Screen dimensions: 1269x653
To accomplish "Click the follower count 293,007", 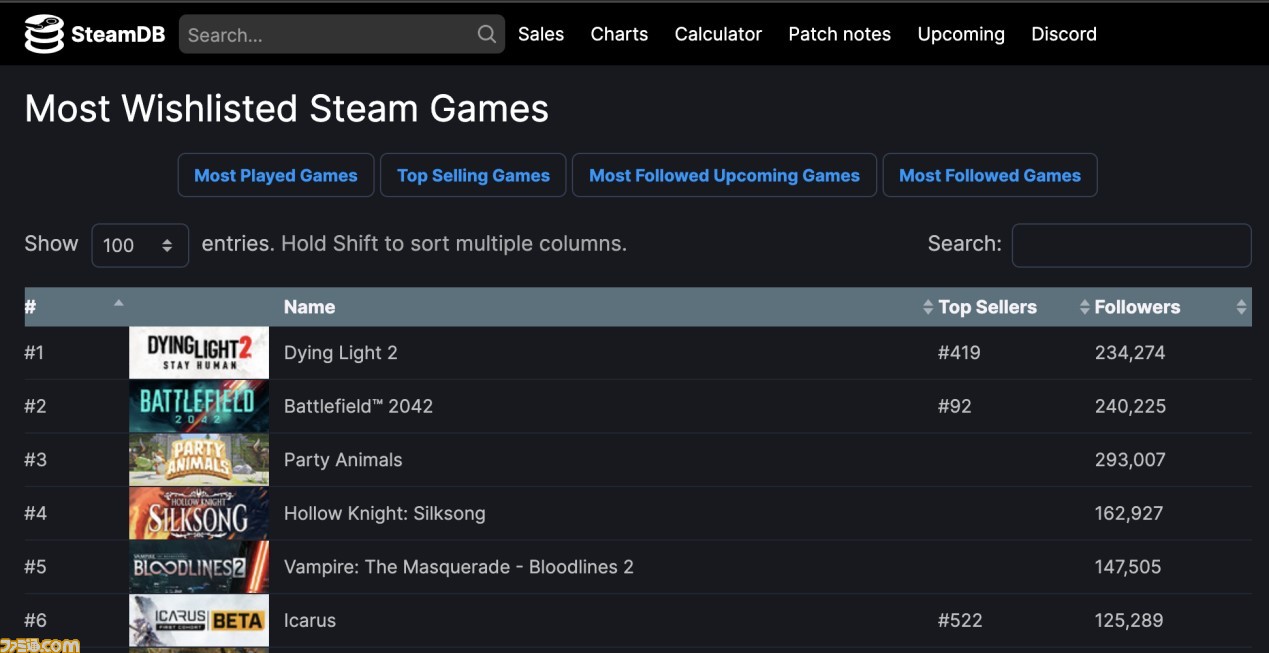I will click(x=1130, y=460).
